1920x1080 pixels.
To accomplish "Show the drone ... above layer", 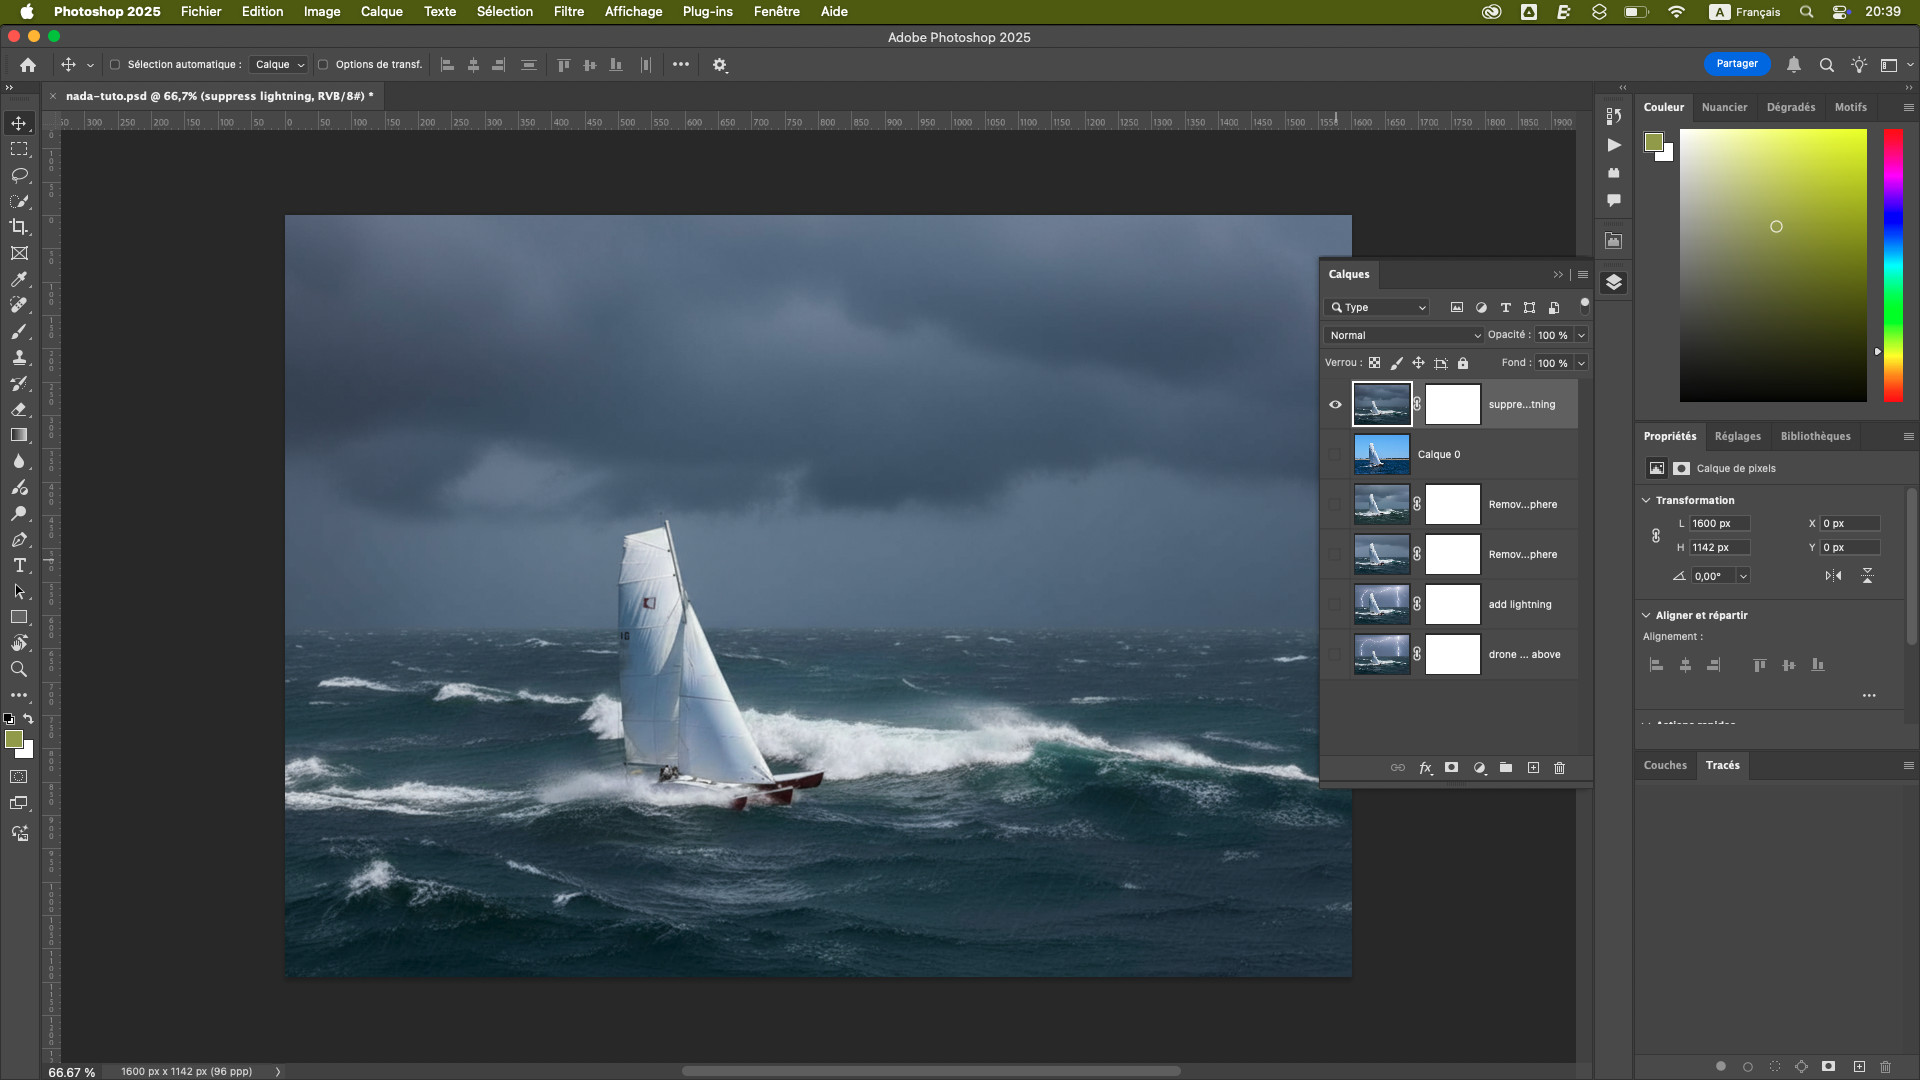I will [x=1335, y=655].
